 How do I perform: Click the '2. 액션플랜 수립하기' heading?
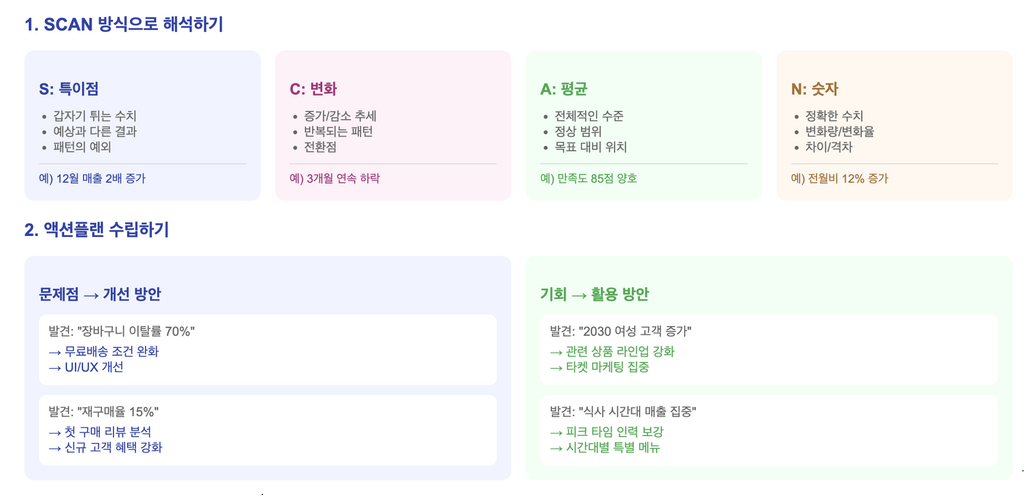click(x=97, y=230)
